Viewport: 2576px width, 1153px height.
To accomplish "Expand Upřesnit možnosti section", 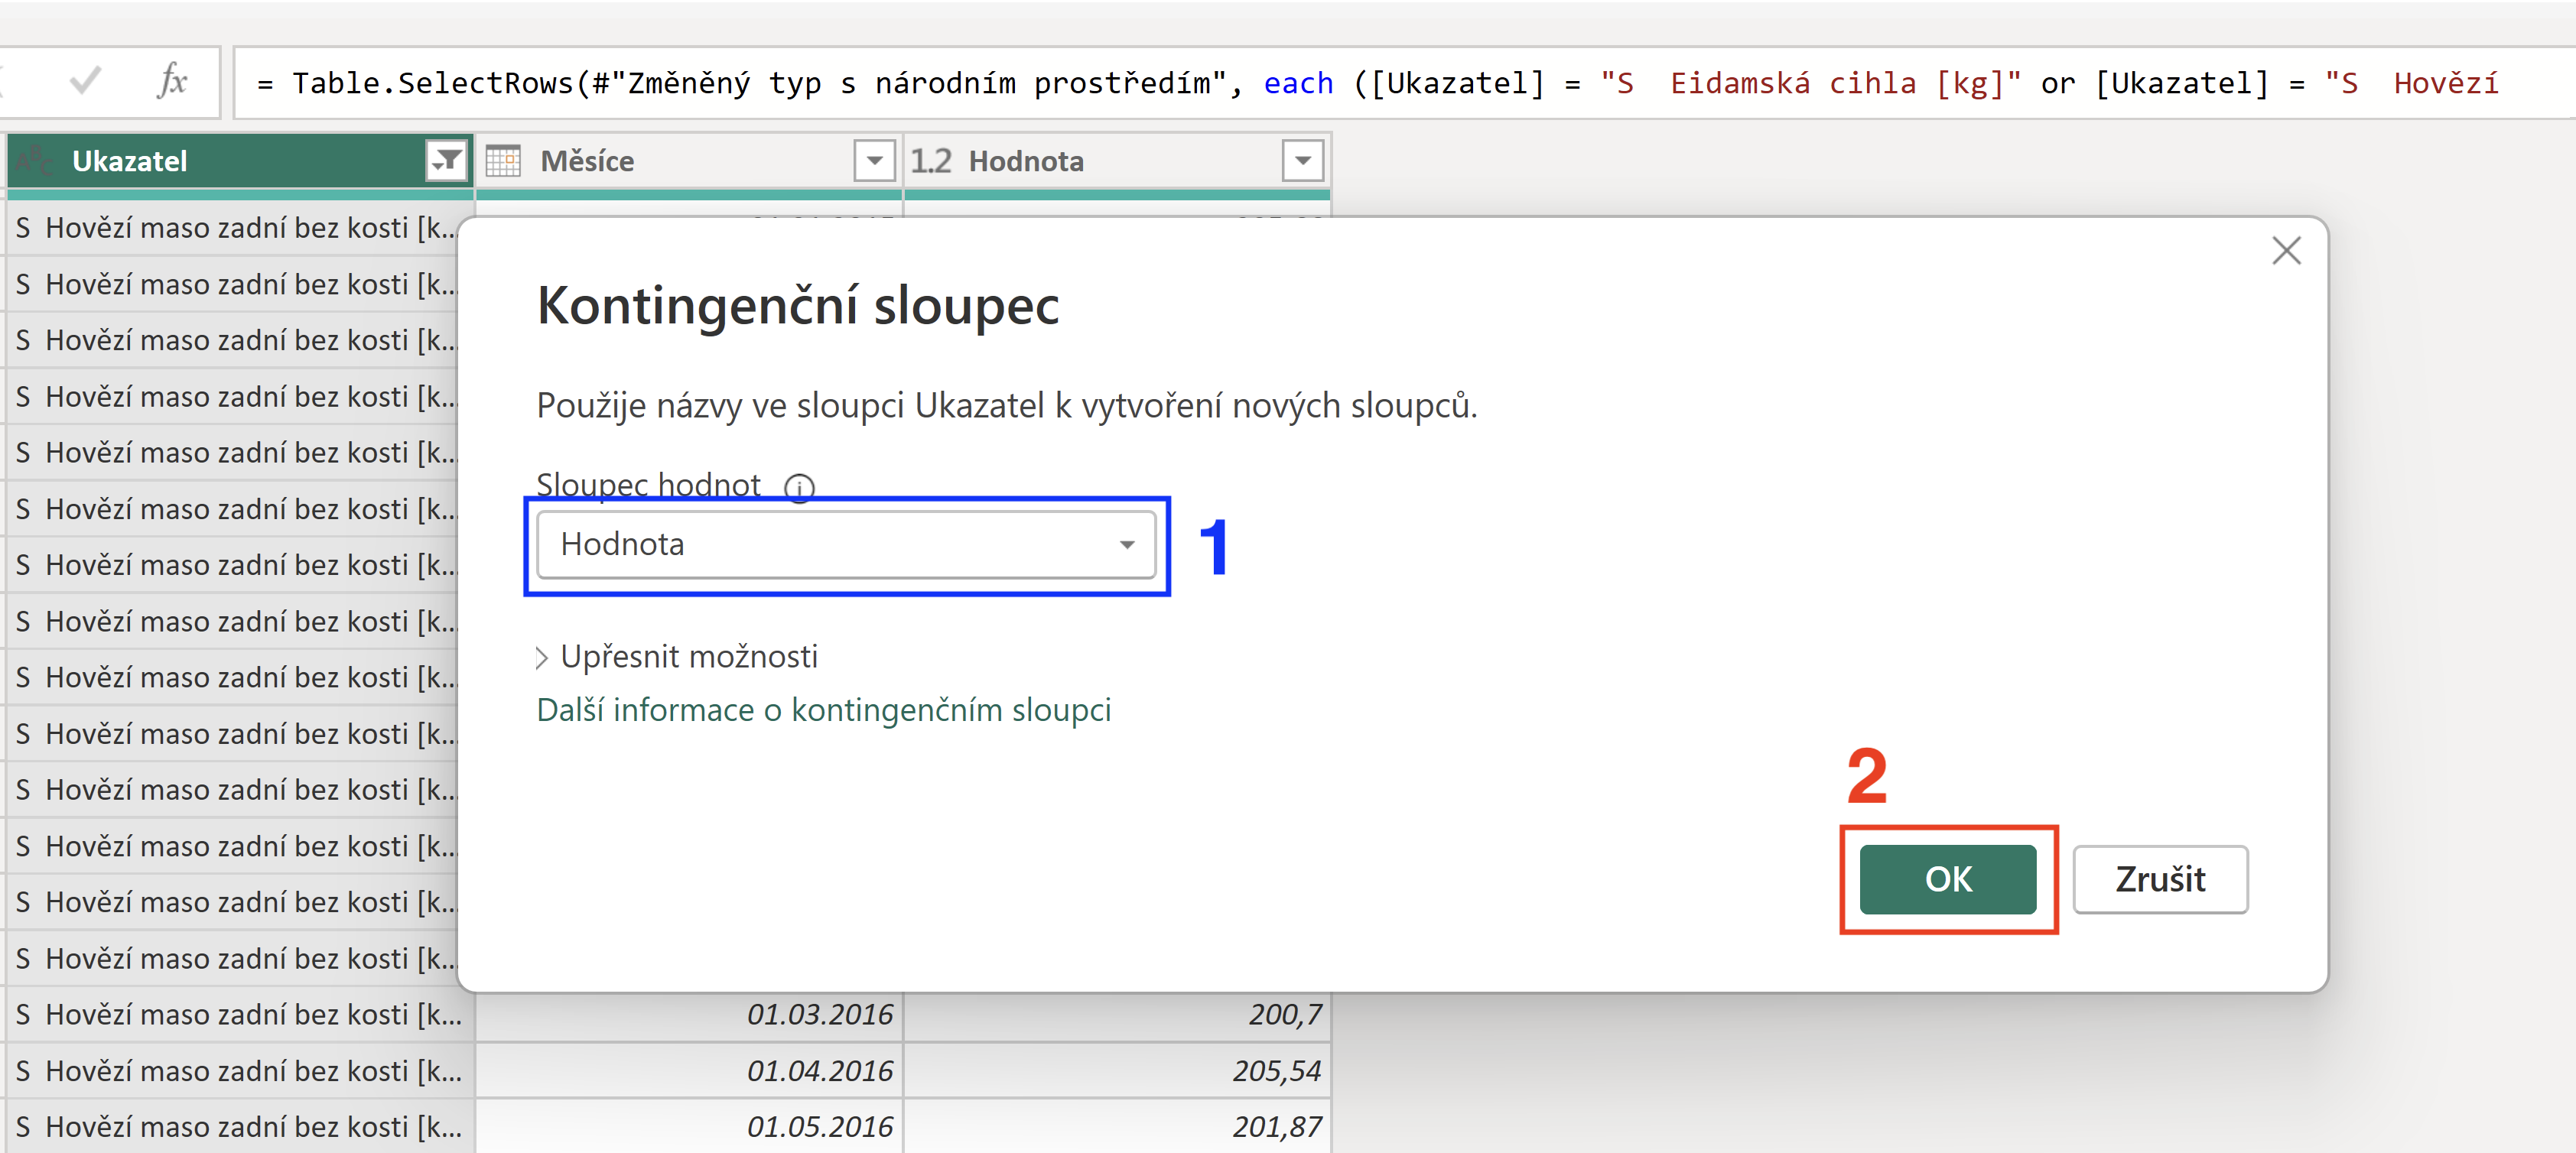I will 677,657.
